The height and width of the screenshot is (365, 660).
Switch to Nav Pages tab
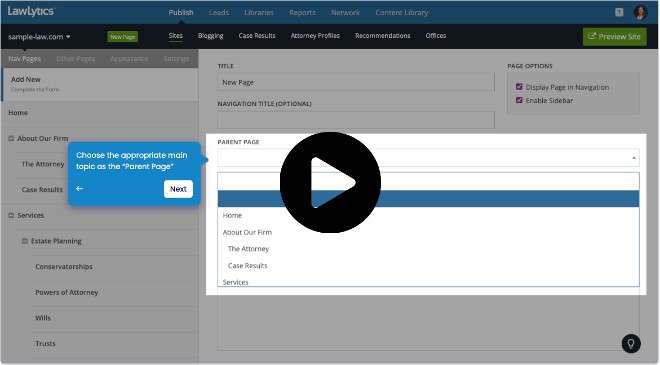pyautogui.click(x=24, y=59)
